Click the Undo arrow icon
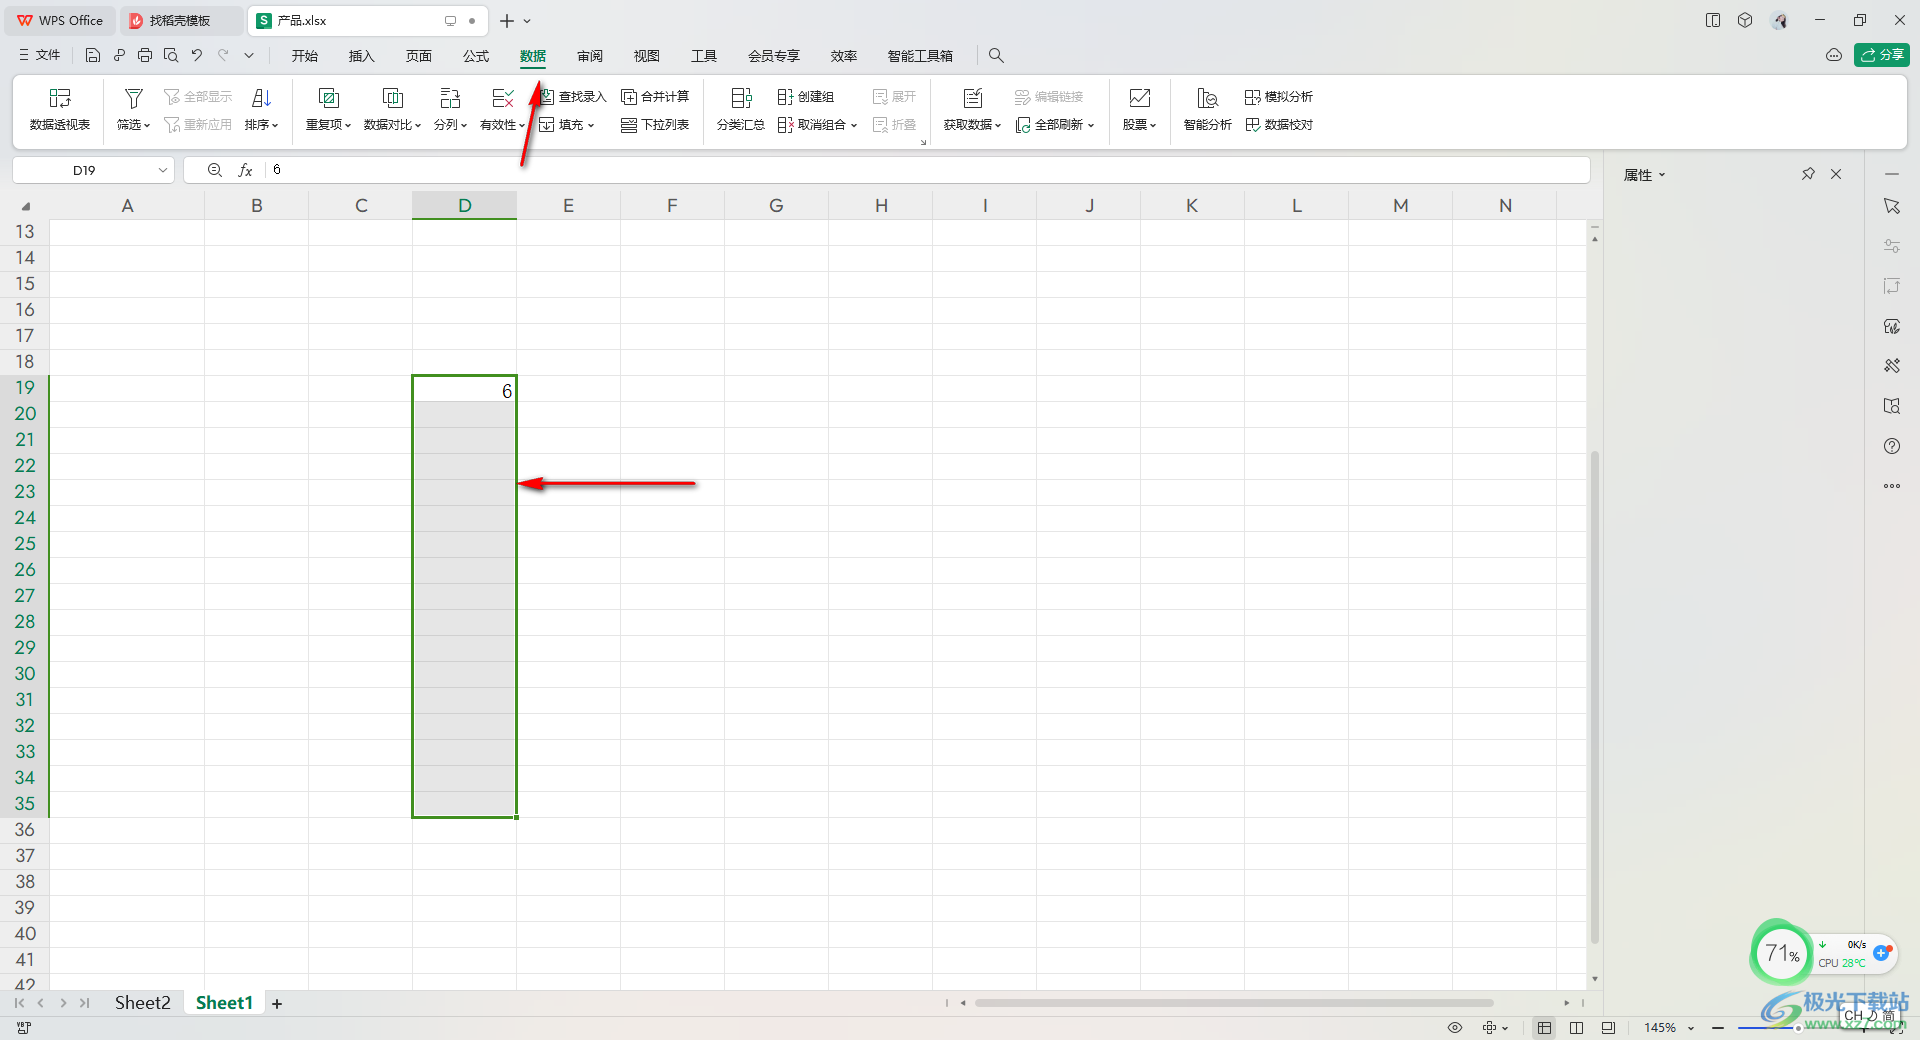Viewport: 1920px width, 1040px height. pyautogui.click(x=197, y=56)
